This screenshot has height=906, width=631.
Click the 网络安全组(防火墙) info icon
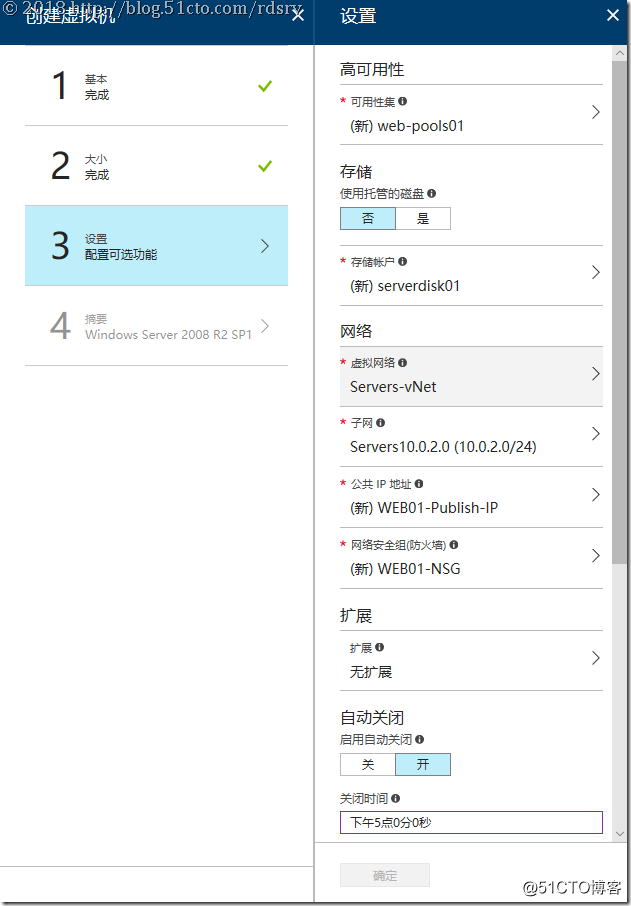[454, 544]
